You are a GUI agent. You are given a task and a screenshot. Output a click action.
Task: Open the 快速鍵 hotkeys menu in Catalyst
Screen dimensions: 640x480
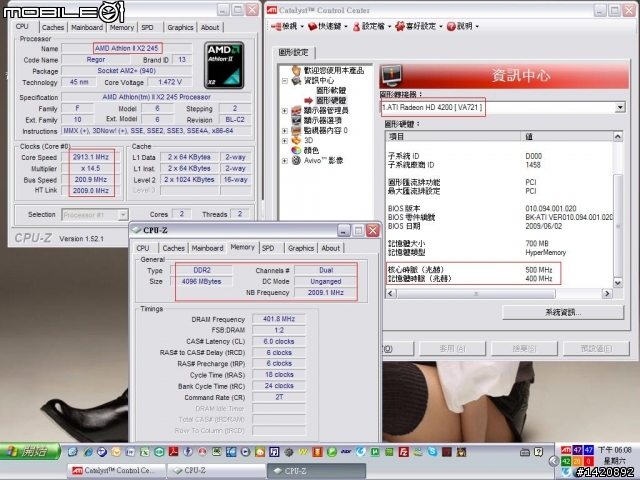coord(327,26)
